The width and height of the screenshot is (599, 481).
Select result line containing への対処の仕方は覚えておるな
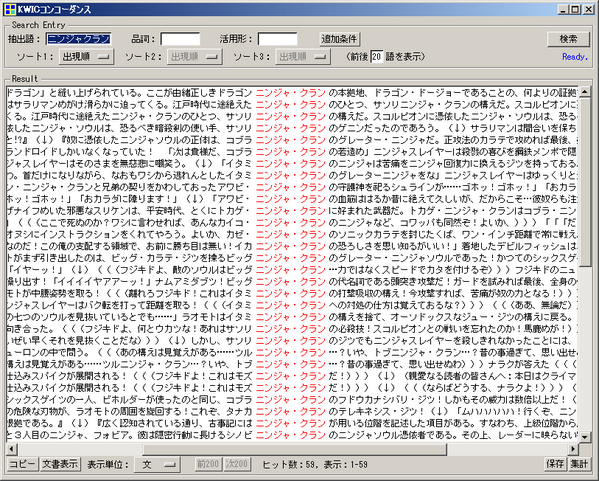pyautogui.click(x=292, y=305)
